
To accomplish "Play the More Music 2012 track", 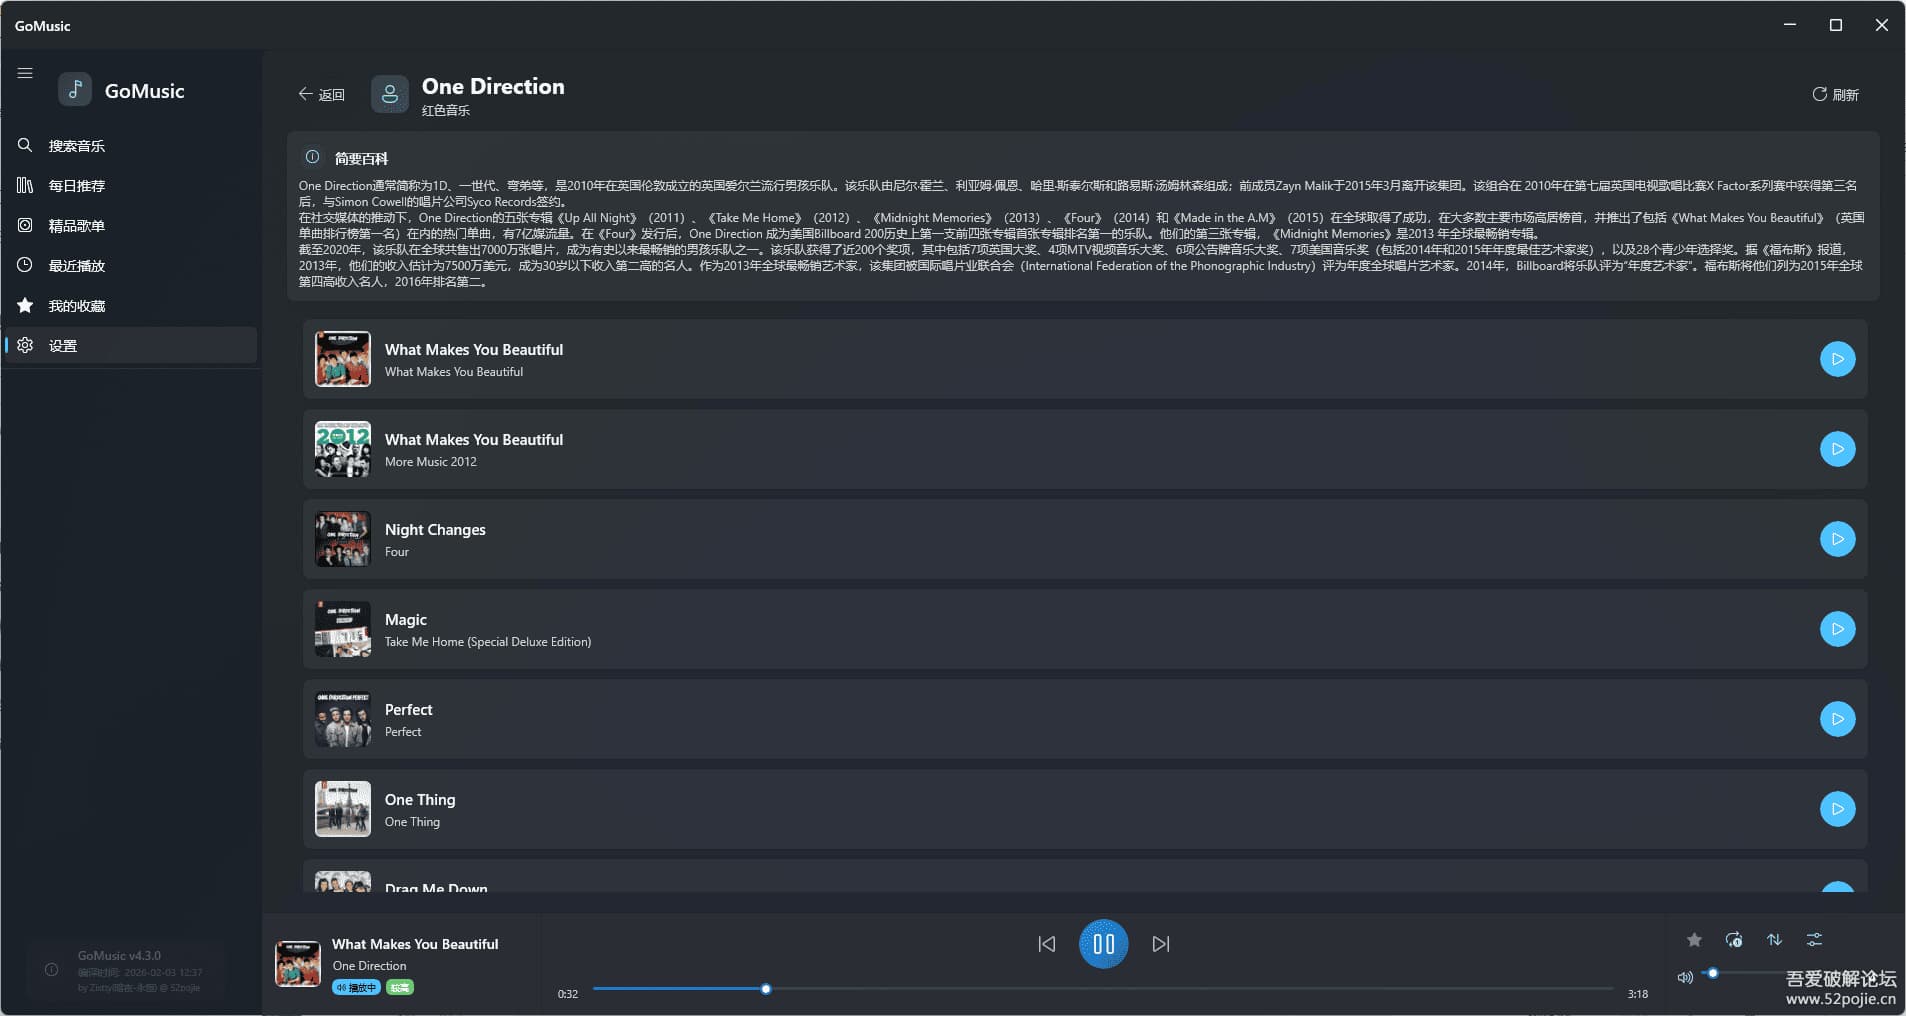I will (1837, 449).
